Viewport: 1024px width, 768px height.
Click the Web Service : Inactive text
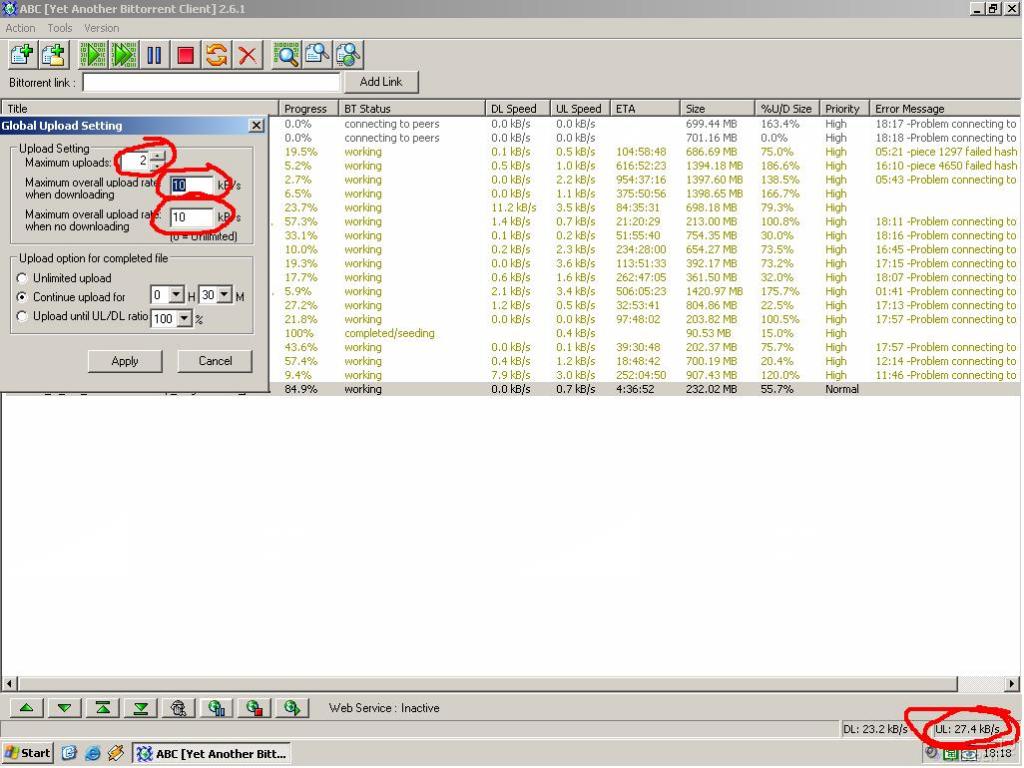pos(384,708)
